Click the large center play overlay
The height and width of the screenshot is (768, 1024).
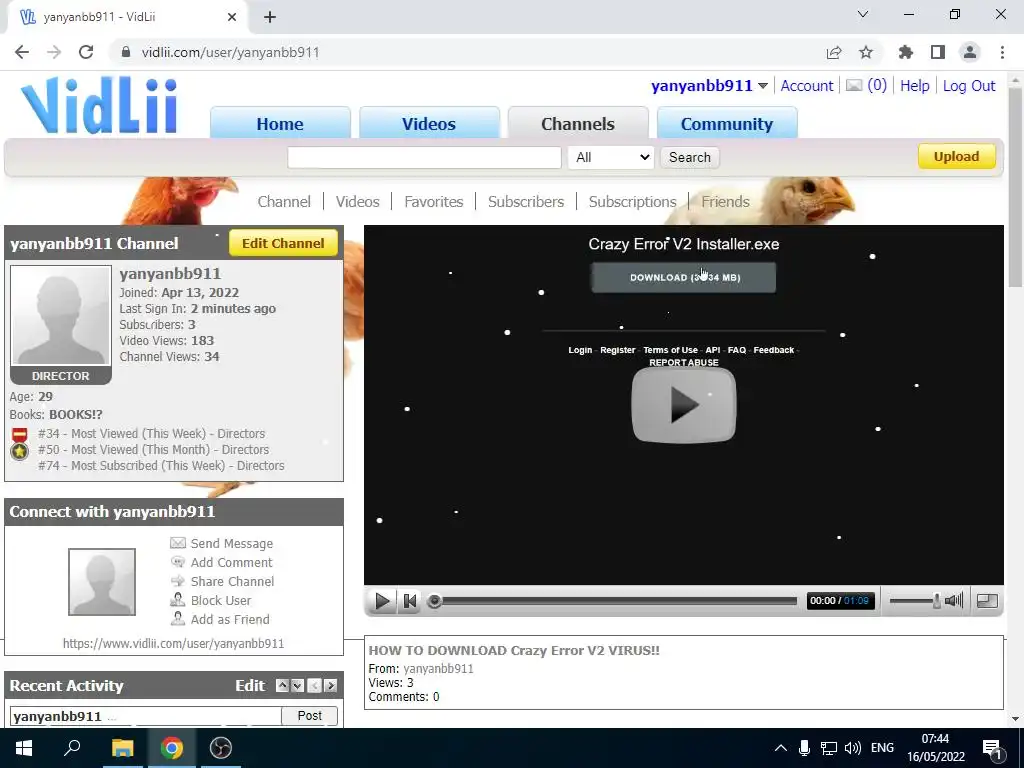point(684,405)
